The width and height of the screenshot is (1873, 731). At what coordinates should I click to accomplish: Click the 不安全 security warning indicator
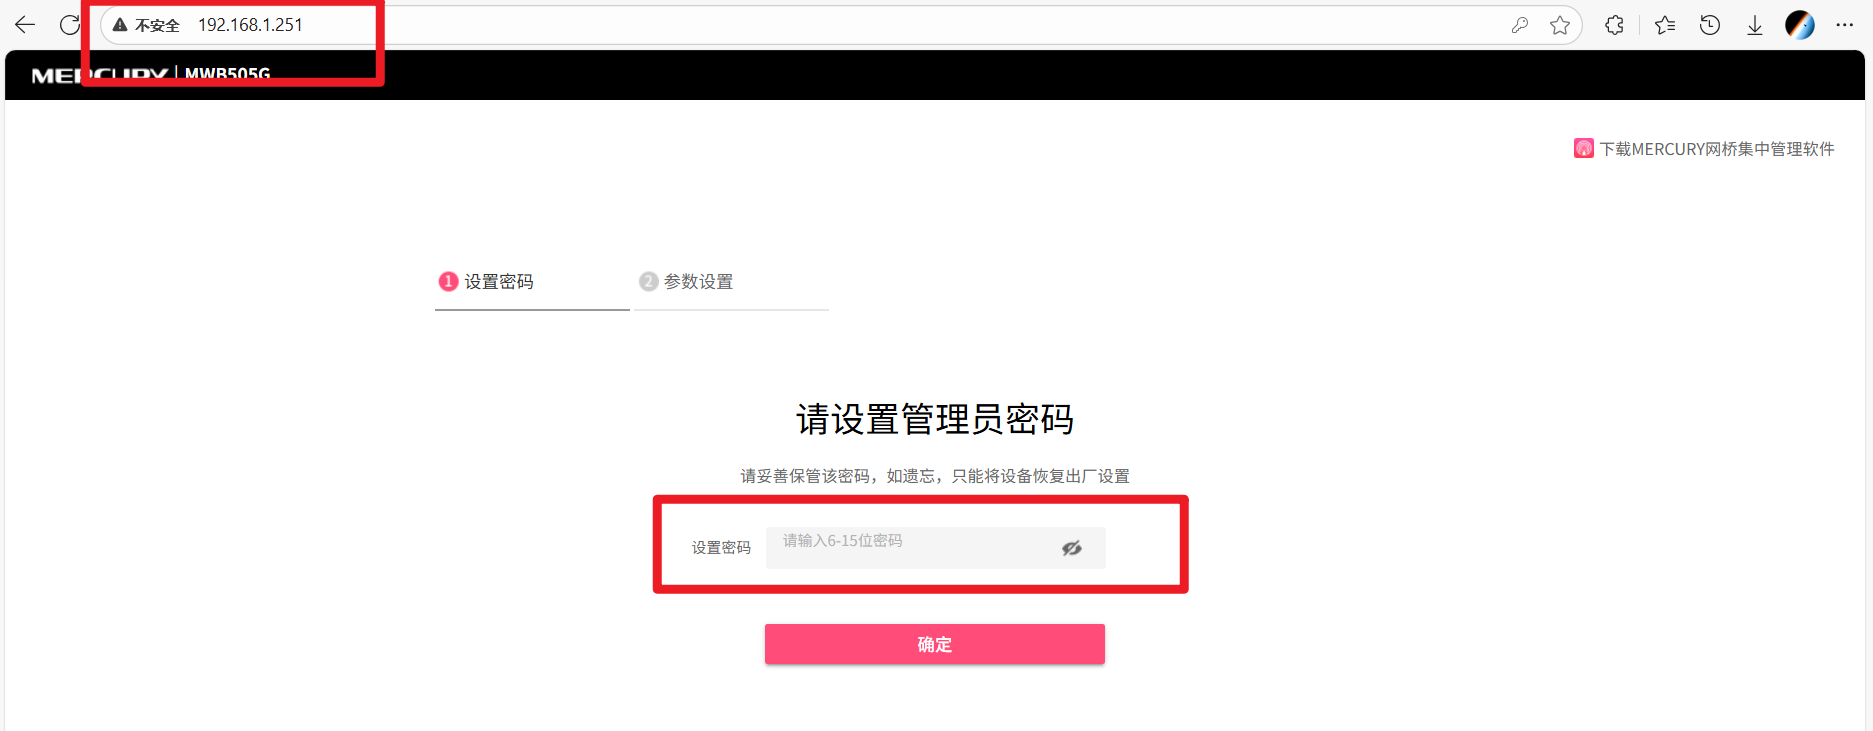pyautogui.click(x=147, y=25)
